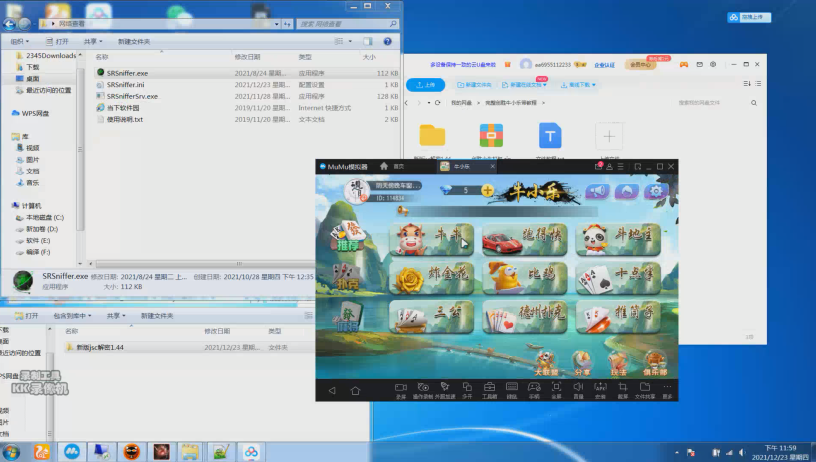Open MuMu mail notifications icon with badge

coord(598,166)
